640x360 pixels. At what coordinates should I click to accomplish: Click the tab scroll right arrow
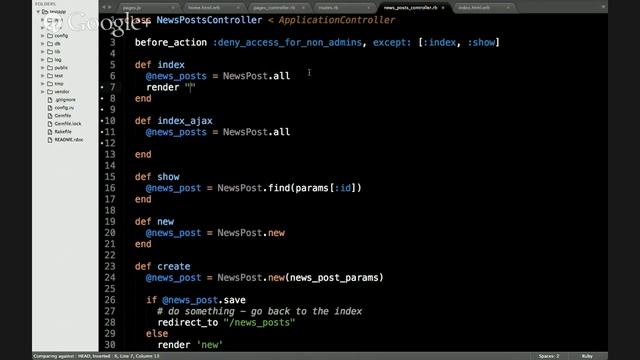coord(109,7)
